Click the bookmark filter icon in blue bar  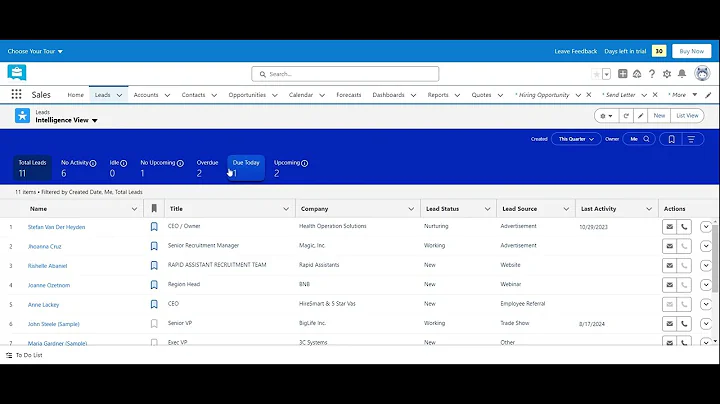[x=671, y=139]
